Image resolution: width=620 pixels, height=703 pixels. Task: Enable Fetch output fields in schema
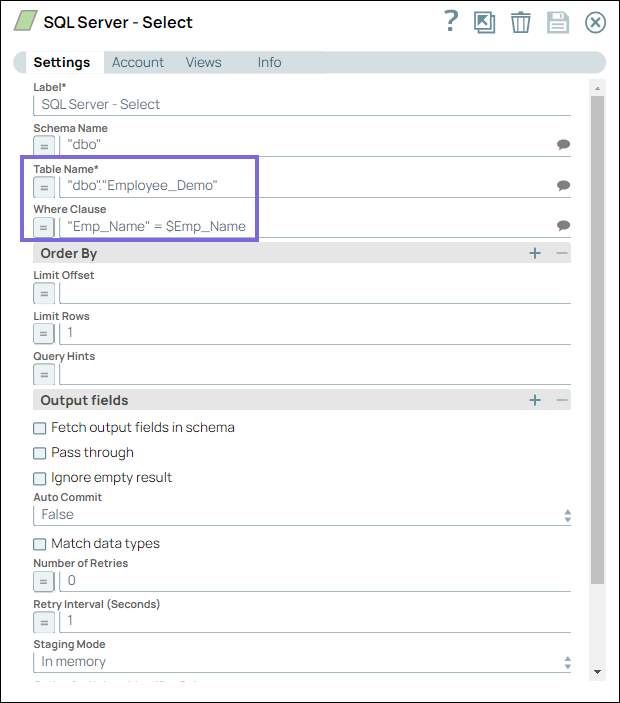click(39, 428)
